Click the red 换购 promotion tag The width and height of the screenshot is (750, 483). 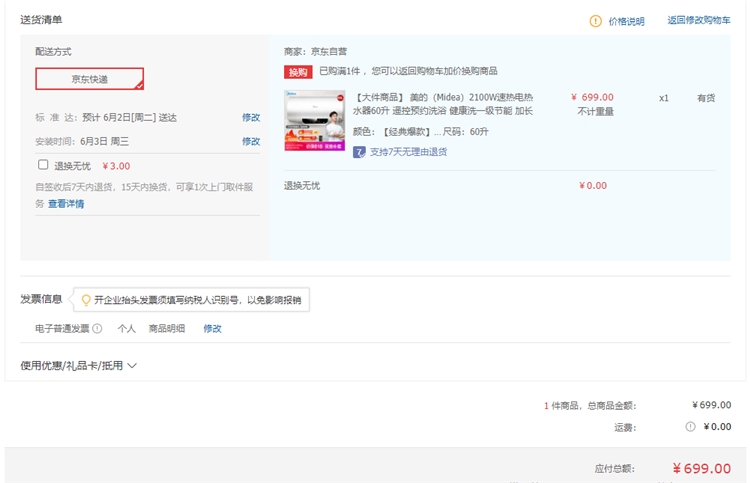pyautogui.click(x=298, y=72)
